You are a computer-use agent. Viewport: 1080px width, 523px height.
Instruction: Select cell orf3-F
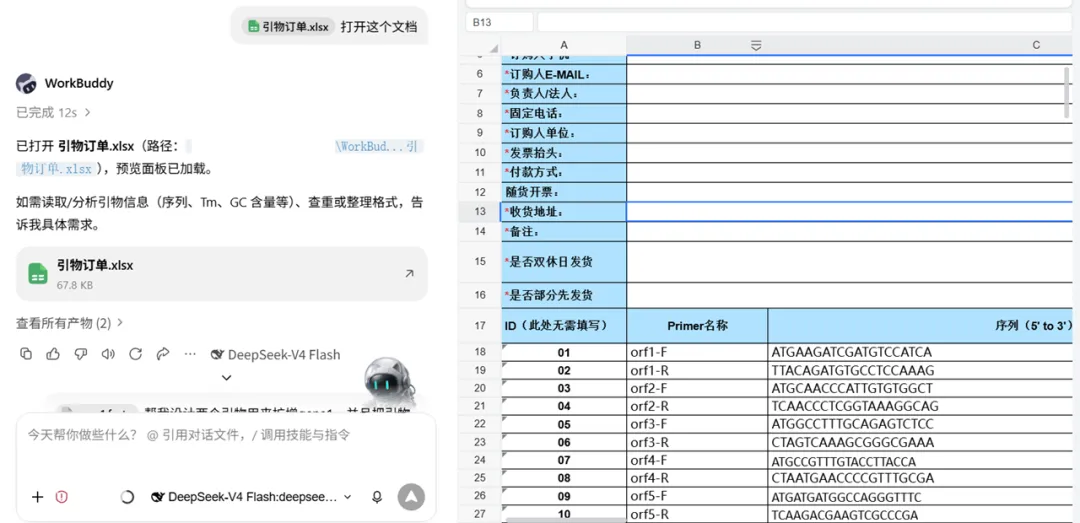[x=697, y=424]
